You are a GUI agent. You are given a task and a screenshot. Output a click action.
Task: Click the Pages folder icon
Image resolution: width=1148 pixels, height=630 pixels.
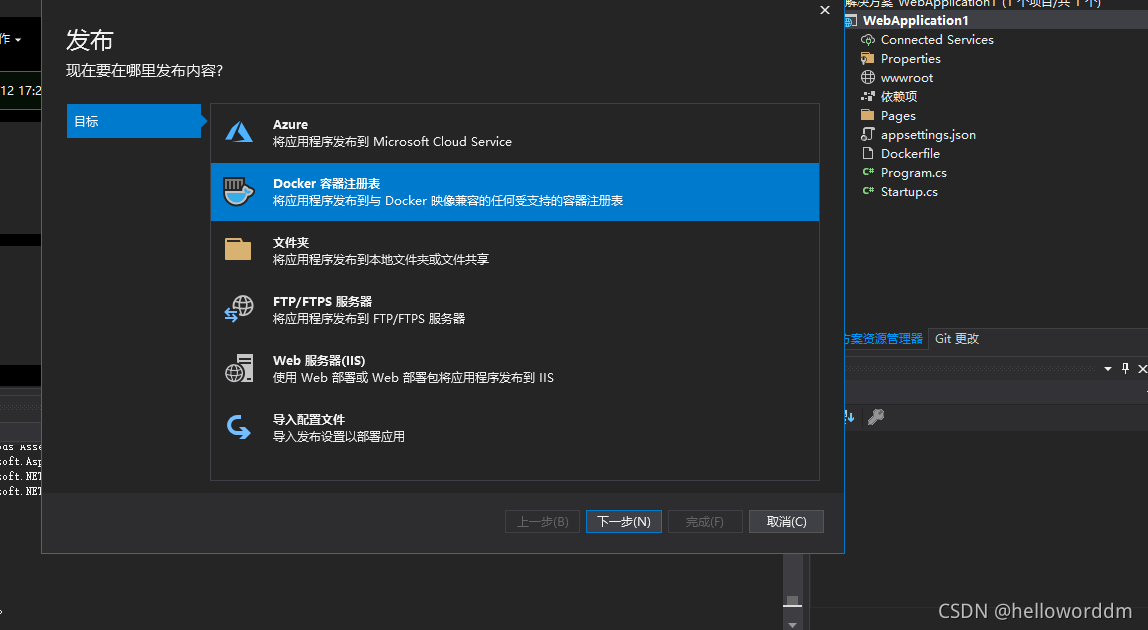tap(868, 116)
